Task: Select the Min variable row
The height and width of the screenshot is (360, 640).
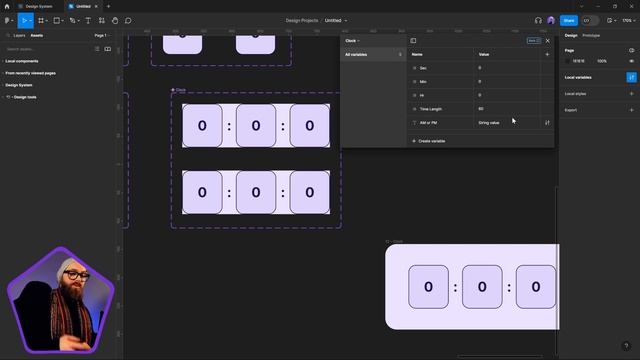Action: pos(480,82)
